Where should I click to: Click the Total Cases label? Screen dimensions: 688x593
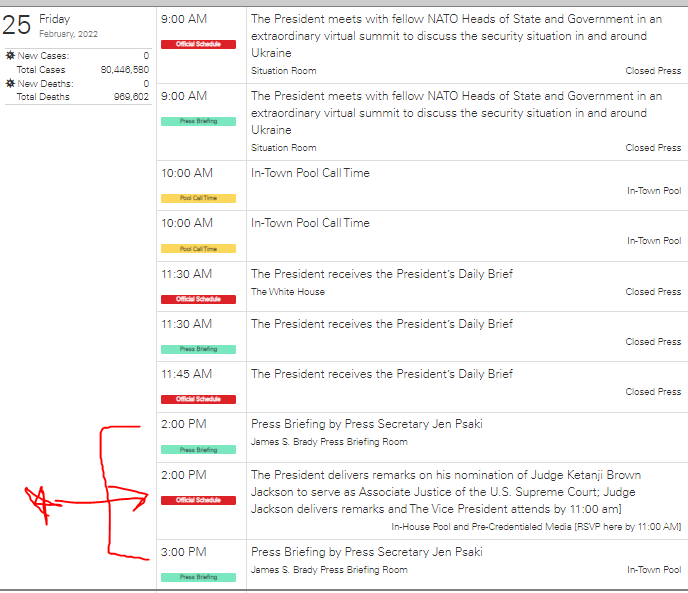point(41,70)
